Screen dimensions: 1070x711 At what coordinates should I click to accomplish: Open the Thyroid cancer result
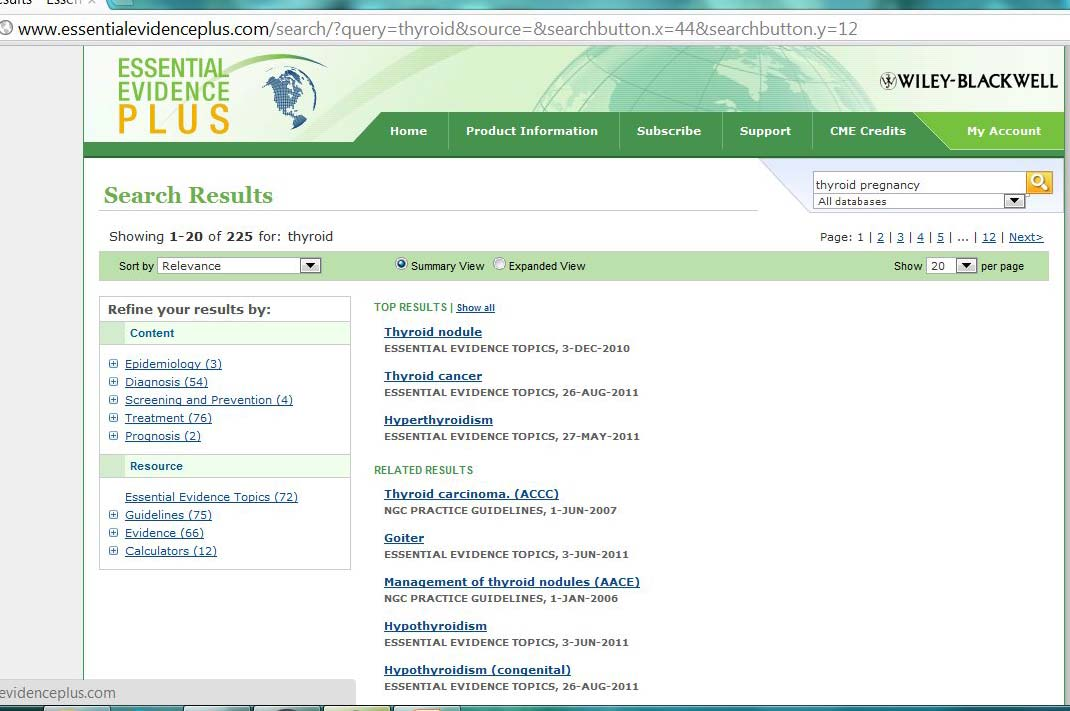433,376
